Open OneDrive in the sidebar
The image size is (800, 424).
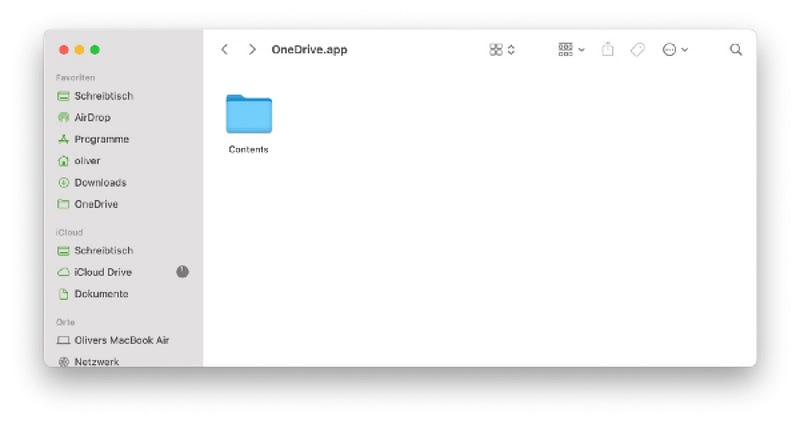pyautogui.click(x=87, y=204)
